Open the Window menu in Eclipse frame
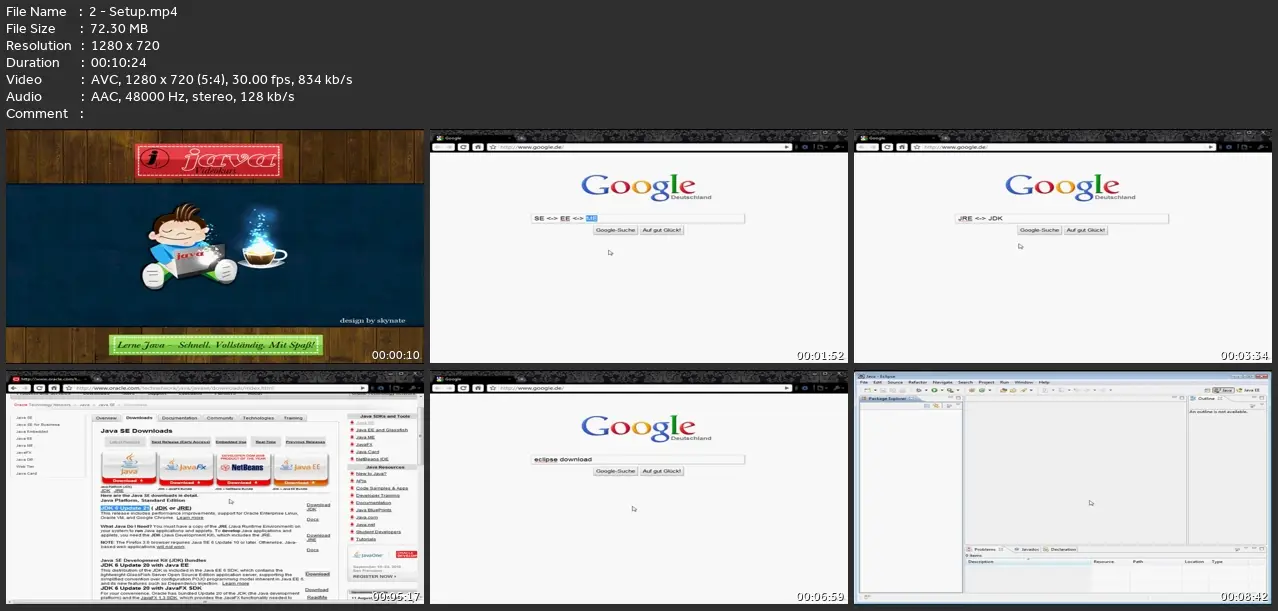Image resolution: width=1278 pixels, height=611 pixels. 1023,382
